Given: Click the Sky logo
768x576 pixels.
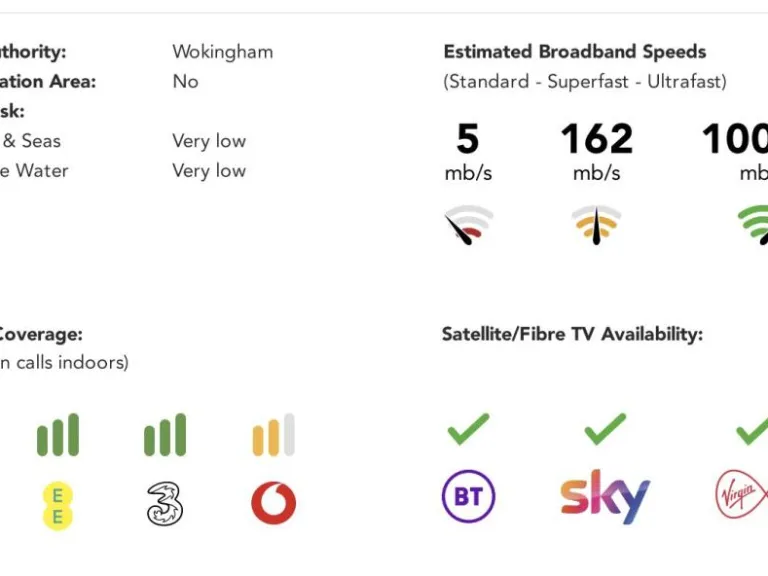Looking at the screenshot, I should coord(605,496).
